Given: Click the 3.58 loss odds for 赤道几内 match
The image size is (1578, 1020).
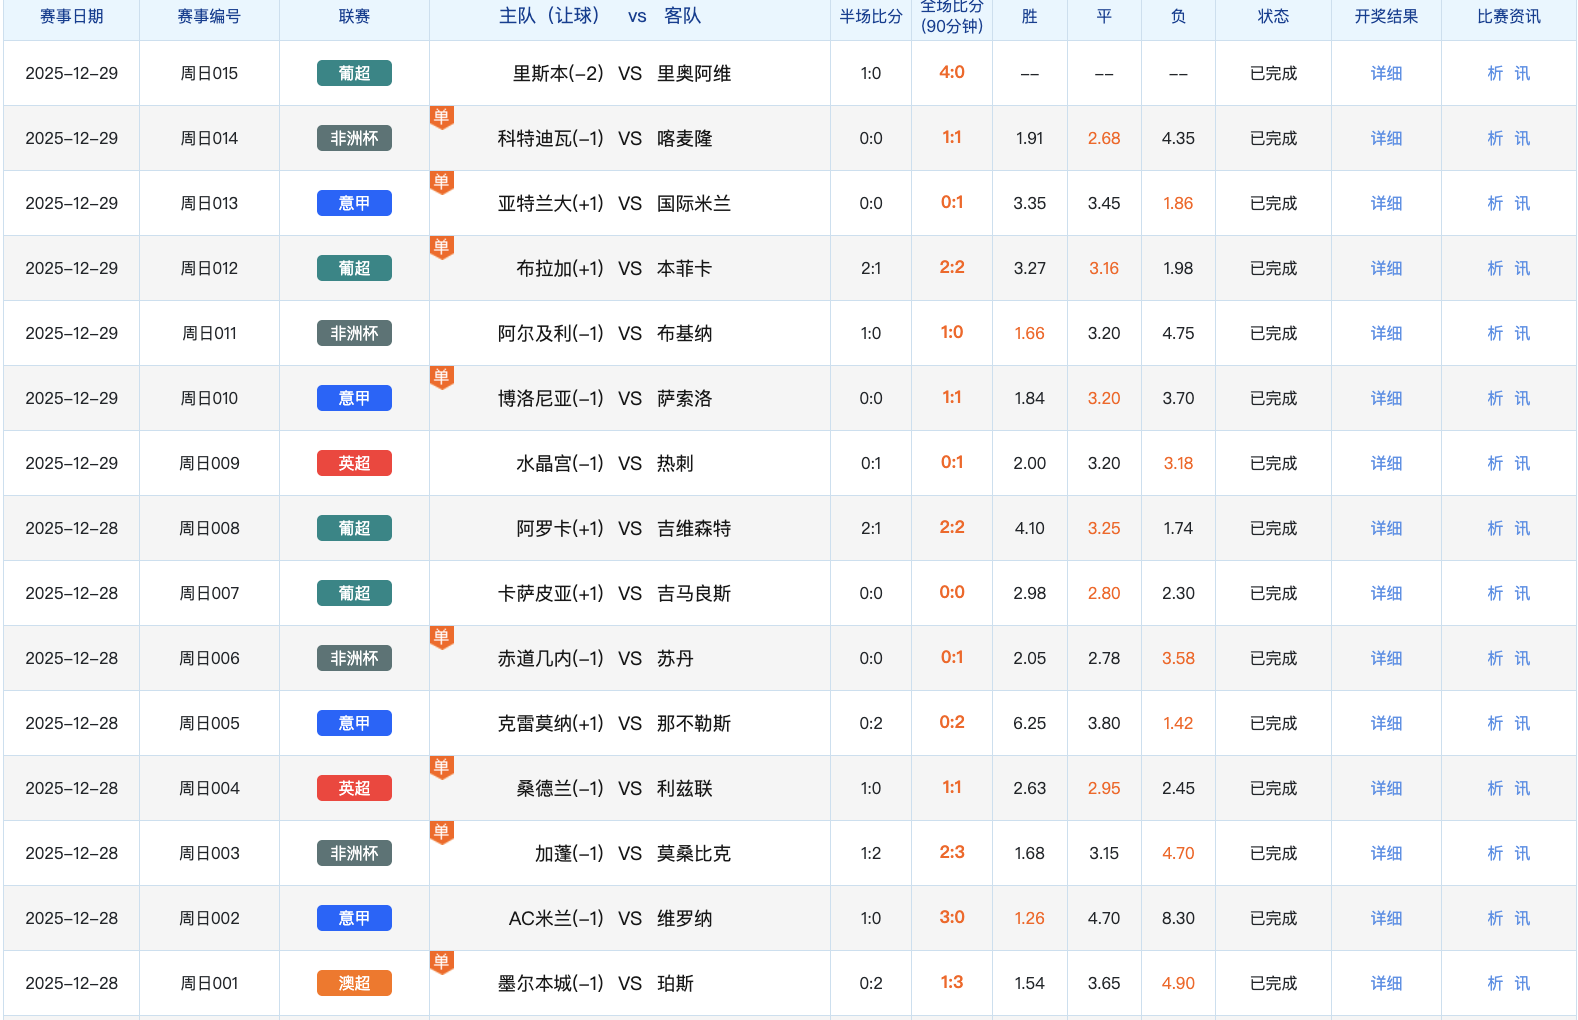Looking at the screenshot, I should click(1178, 658).
